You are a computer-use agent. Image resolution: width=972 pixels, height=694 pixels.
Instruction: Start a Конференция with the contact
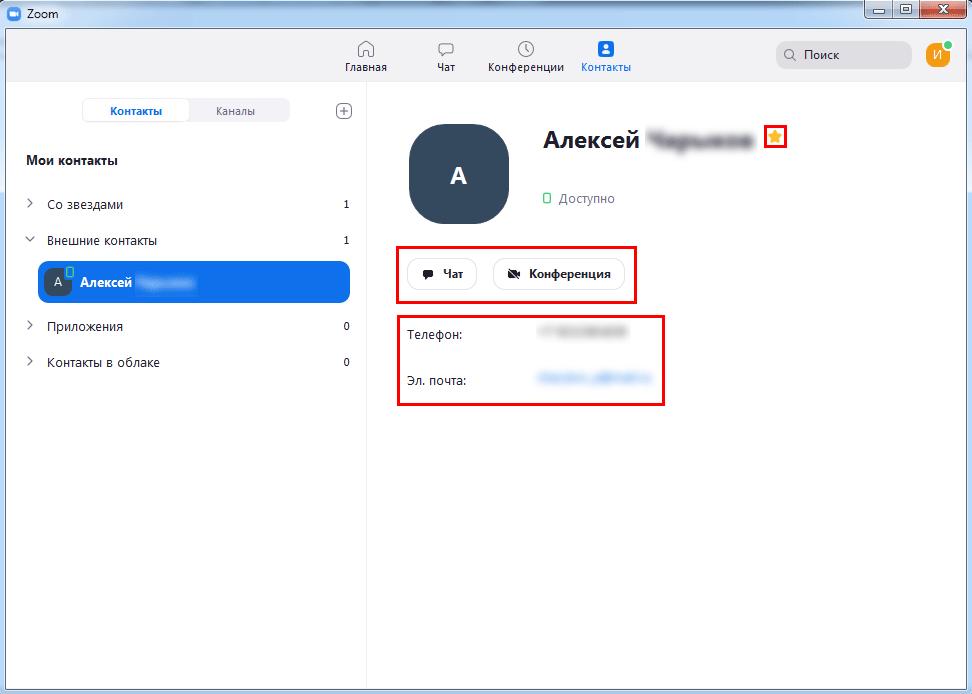click(x=558, y=274)
